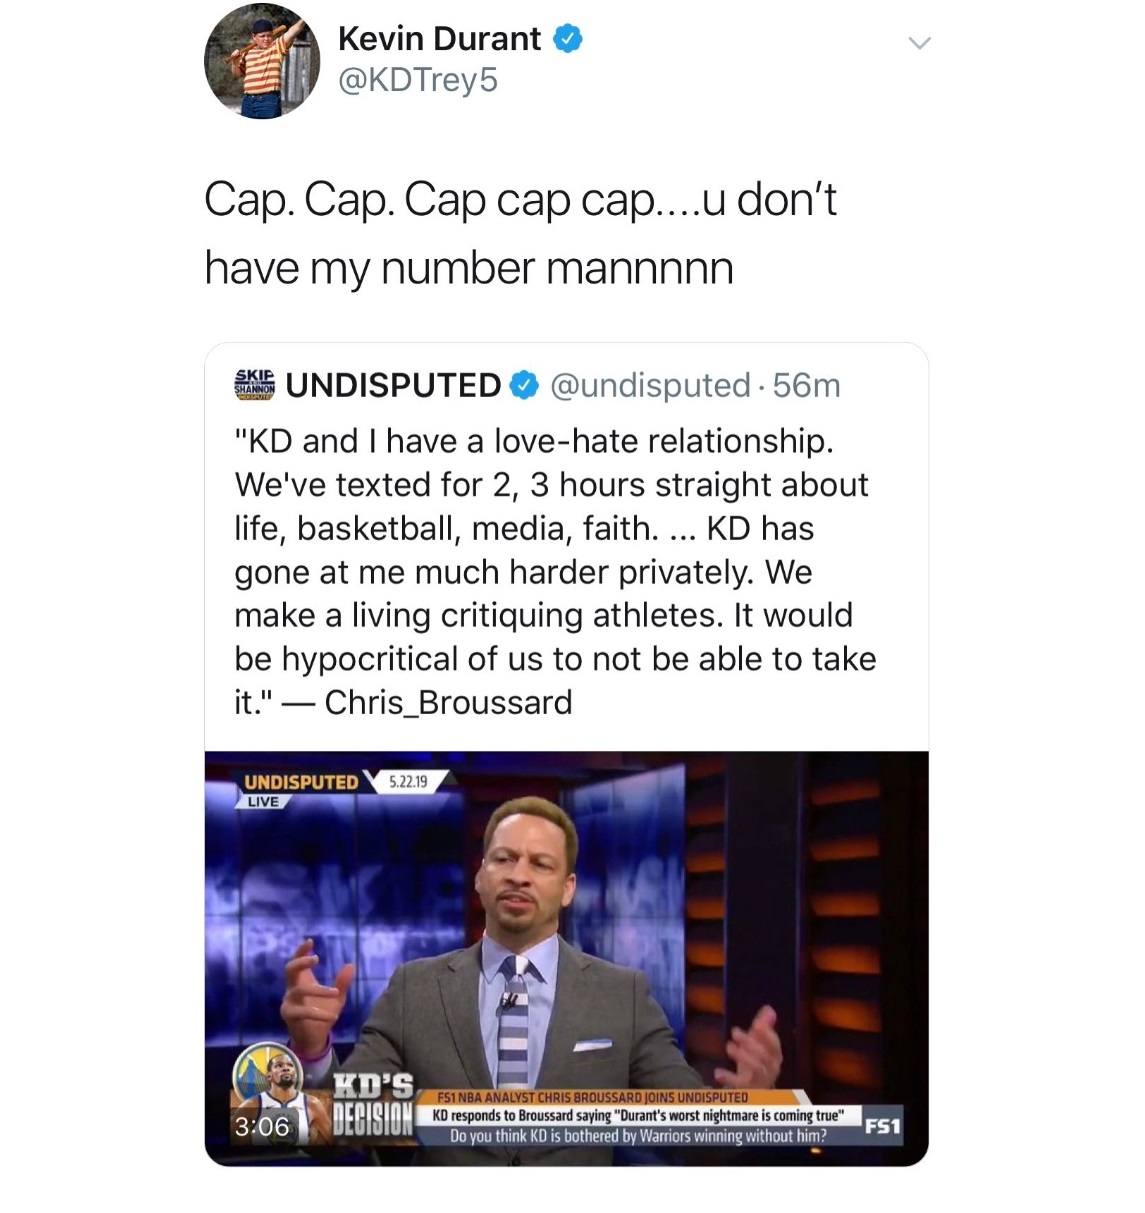The image size is (1145, 1213).
Task: Open the @KDTrey5 handle
Action: [x=418, y=80]
